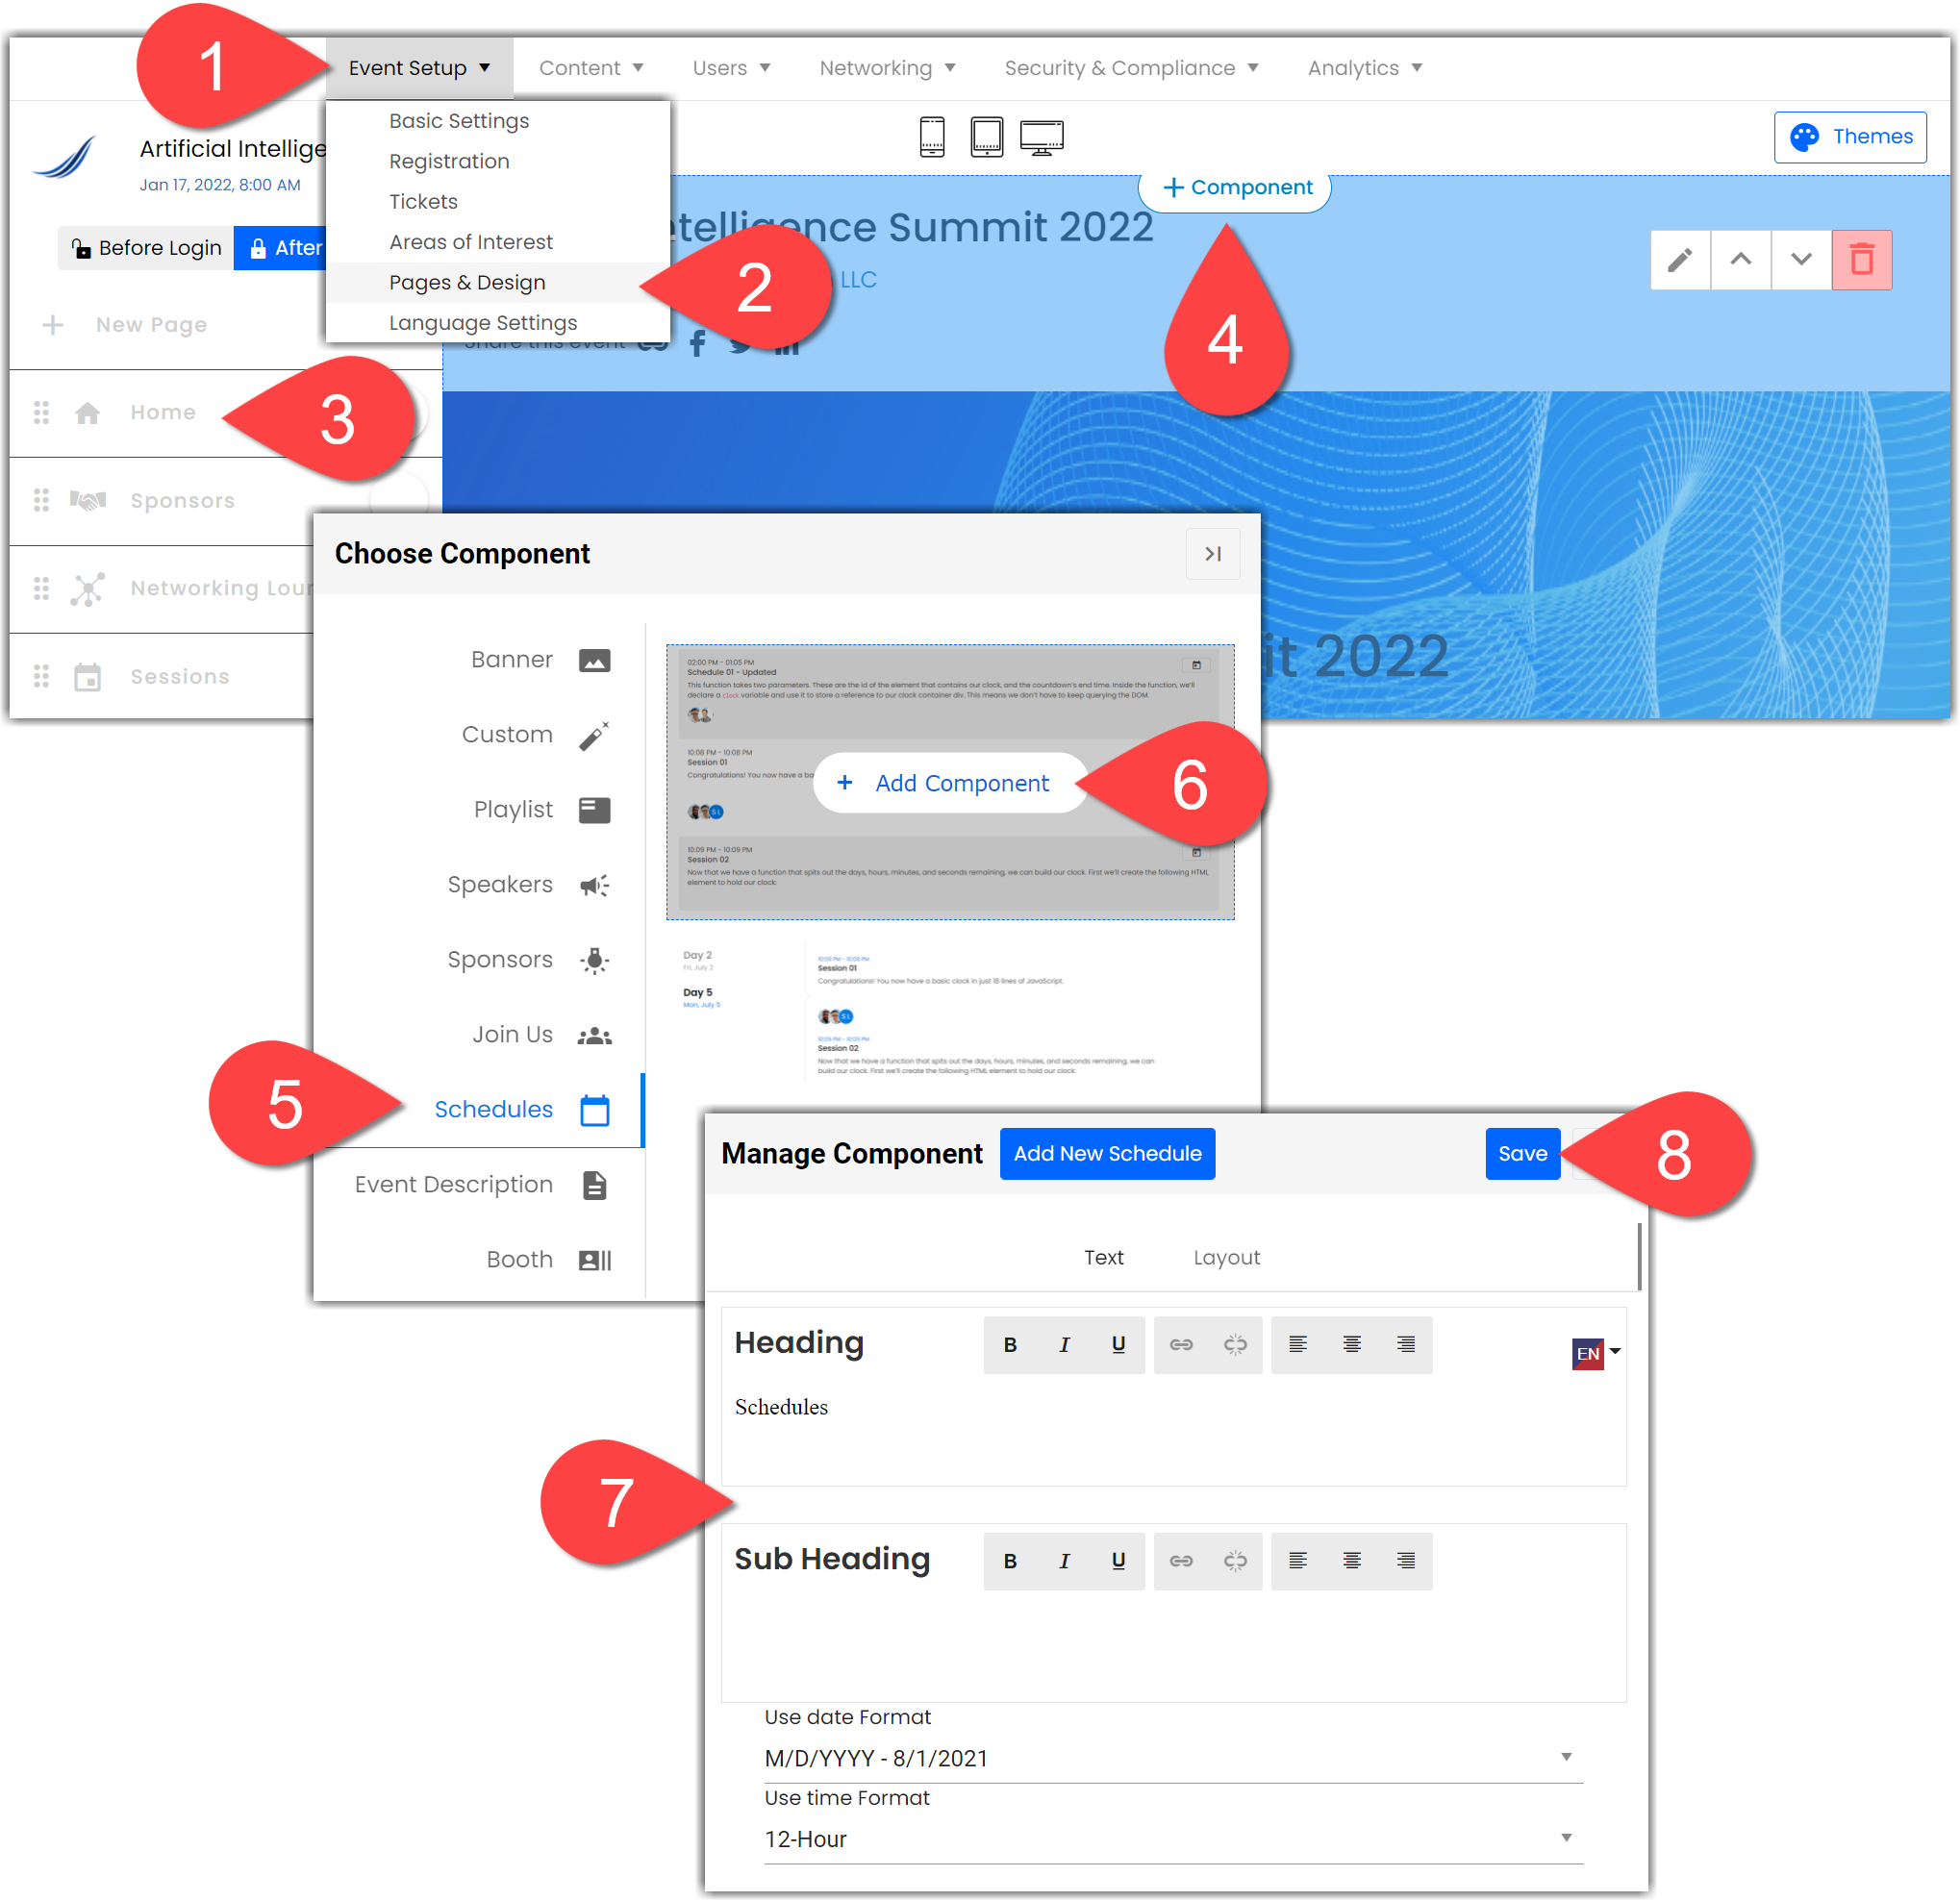
Task: Select Pages & Design from Event Setup menu
Action: [x=467, y=282]
